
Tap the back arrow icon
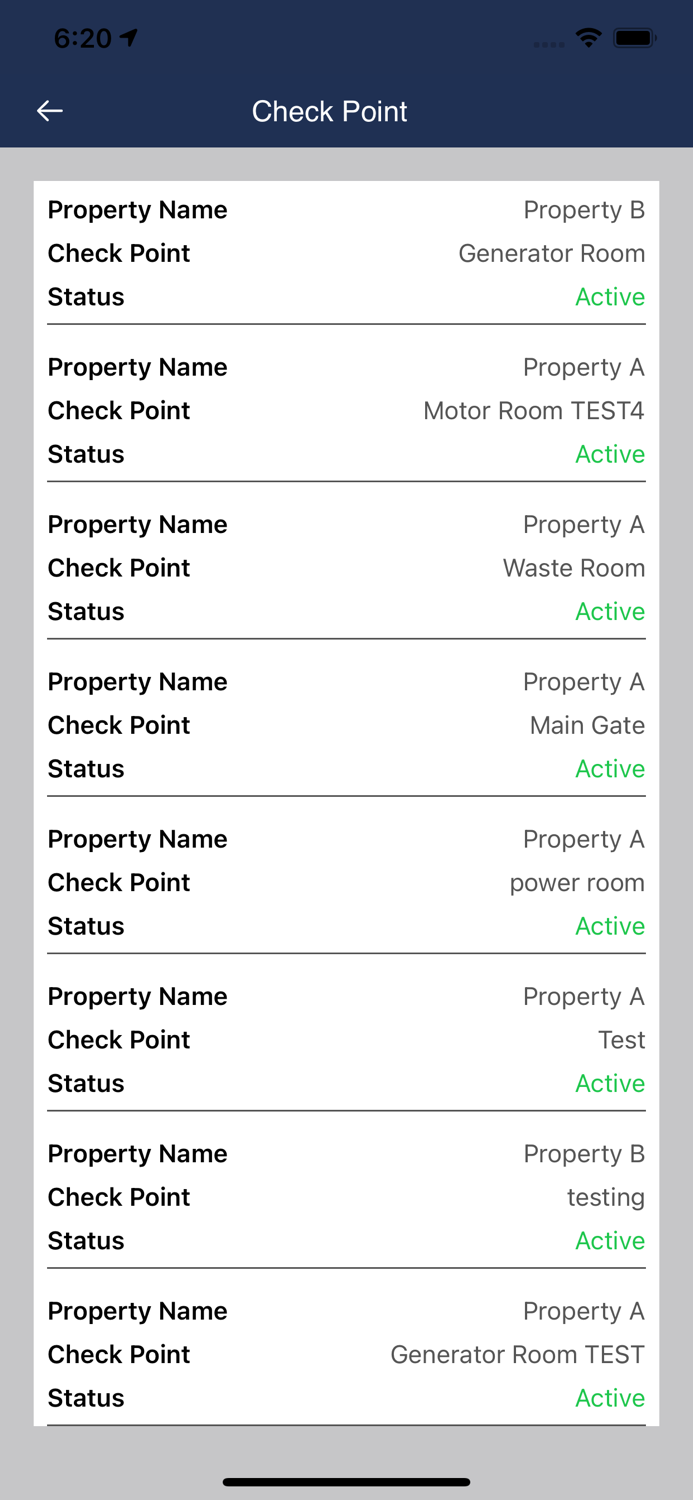[x=50, y=111]
